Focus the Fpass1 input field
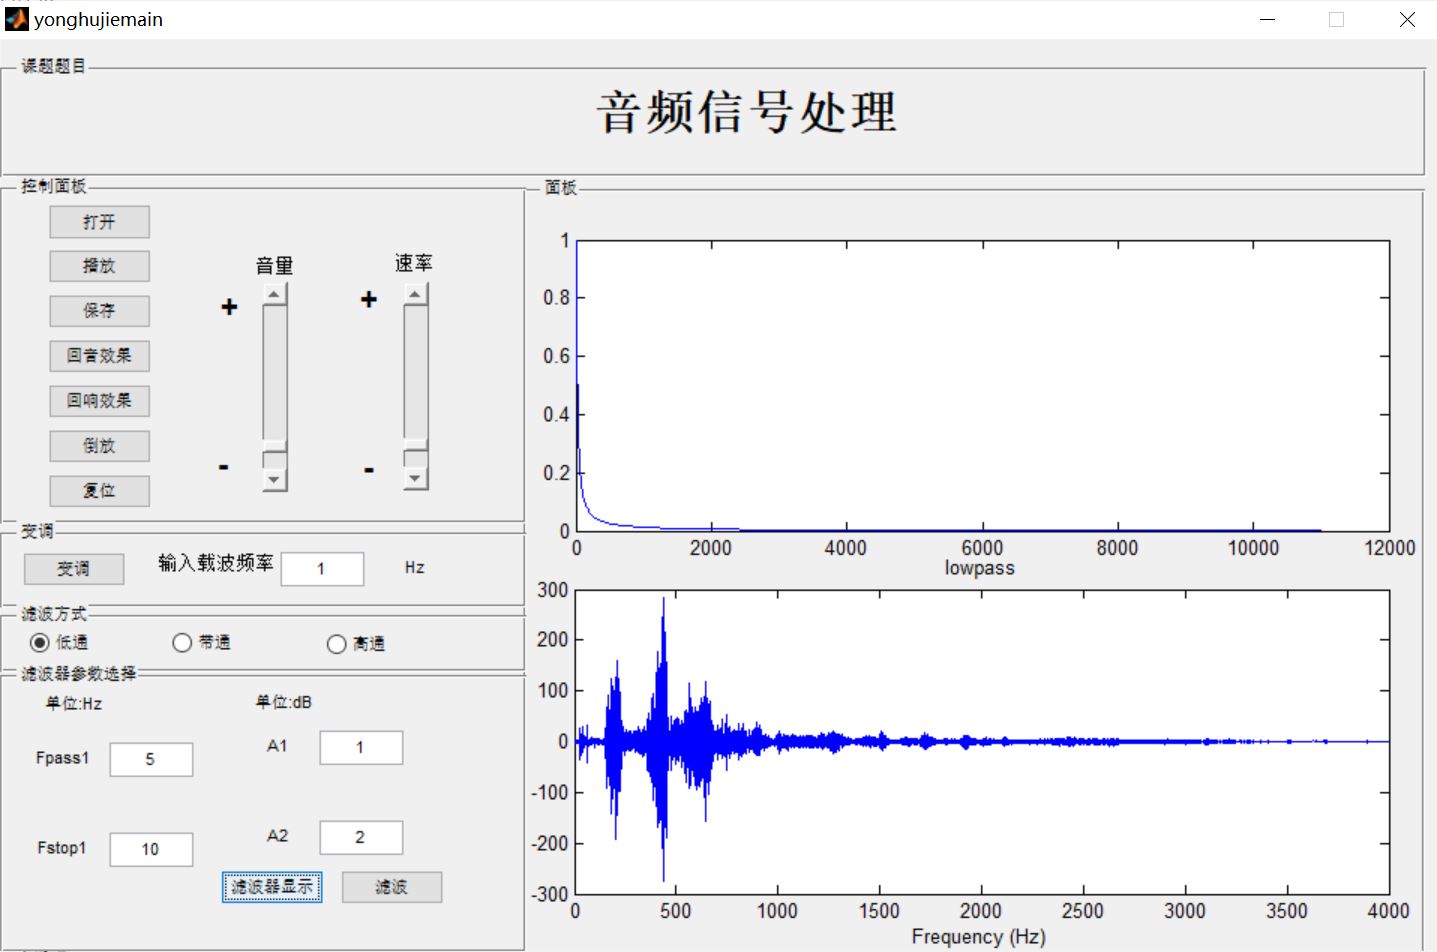Viewport: 1437px width, 952px height. coord(151,760)
